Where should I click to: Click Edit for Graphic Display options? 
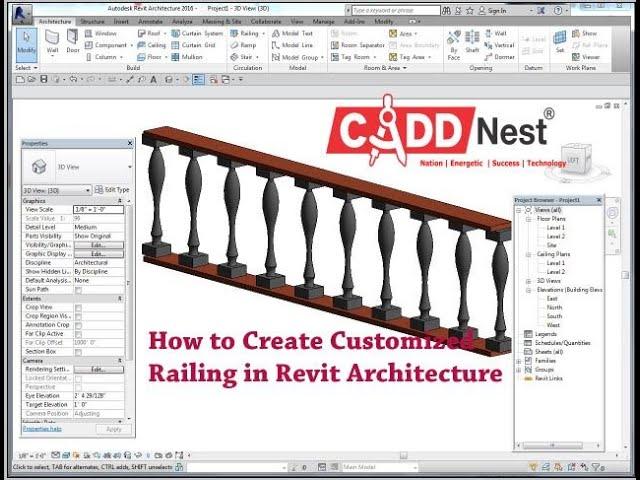[x=98, y=254]
